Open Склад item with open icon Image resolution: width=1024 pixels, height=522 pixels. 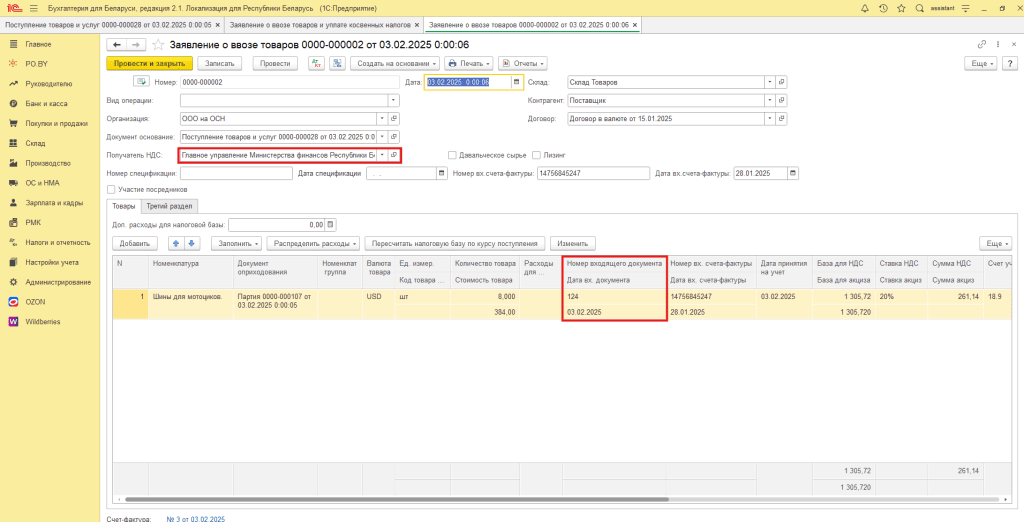click(x=782, y=82)
